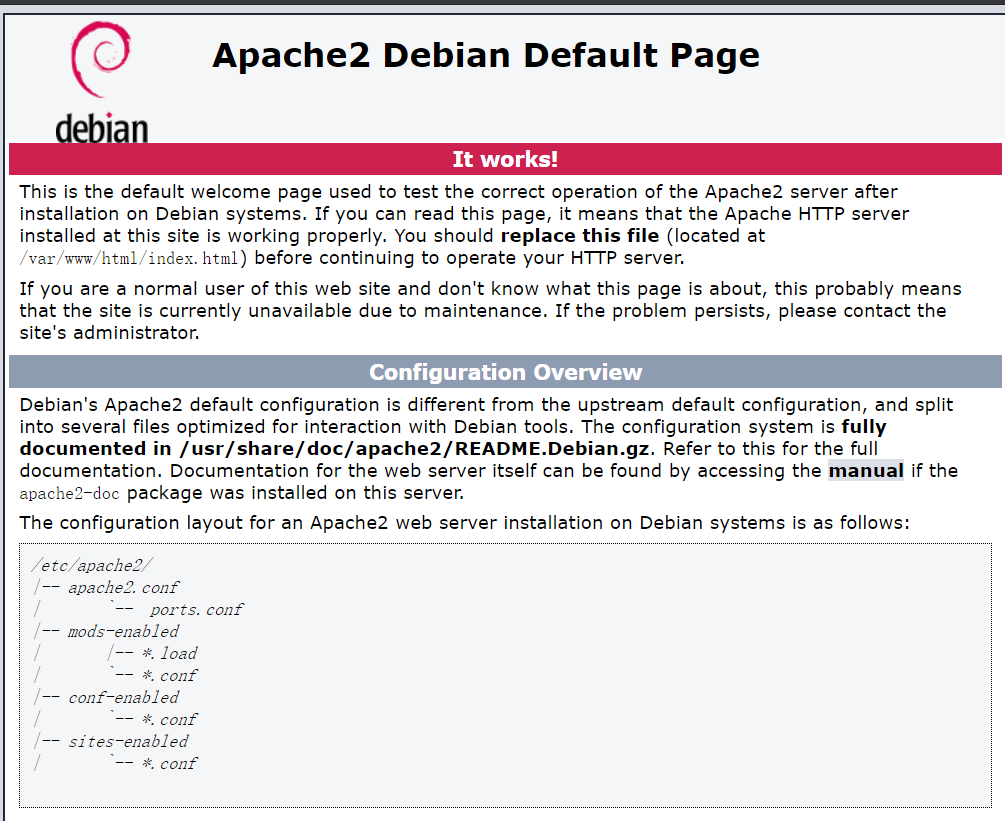Click the *.load tree entry
Screen dimensions: 1005x821
(170, 654)
